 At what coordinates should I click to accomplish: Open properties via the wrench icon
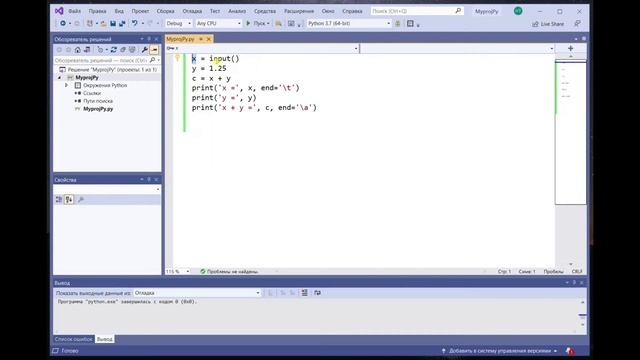click(x=144, y=50)
